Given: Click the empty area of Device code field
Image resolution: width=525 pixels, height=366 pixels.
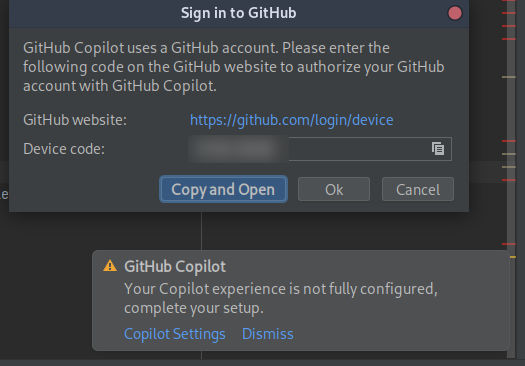Looking at the screenshot, I should point(358,149).
